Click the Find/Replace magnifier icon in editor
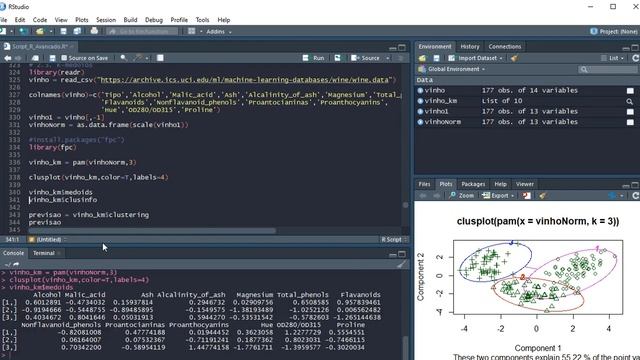The width and height of the screenshot is (640, 360). [123, 58]
